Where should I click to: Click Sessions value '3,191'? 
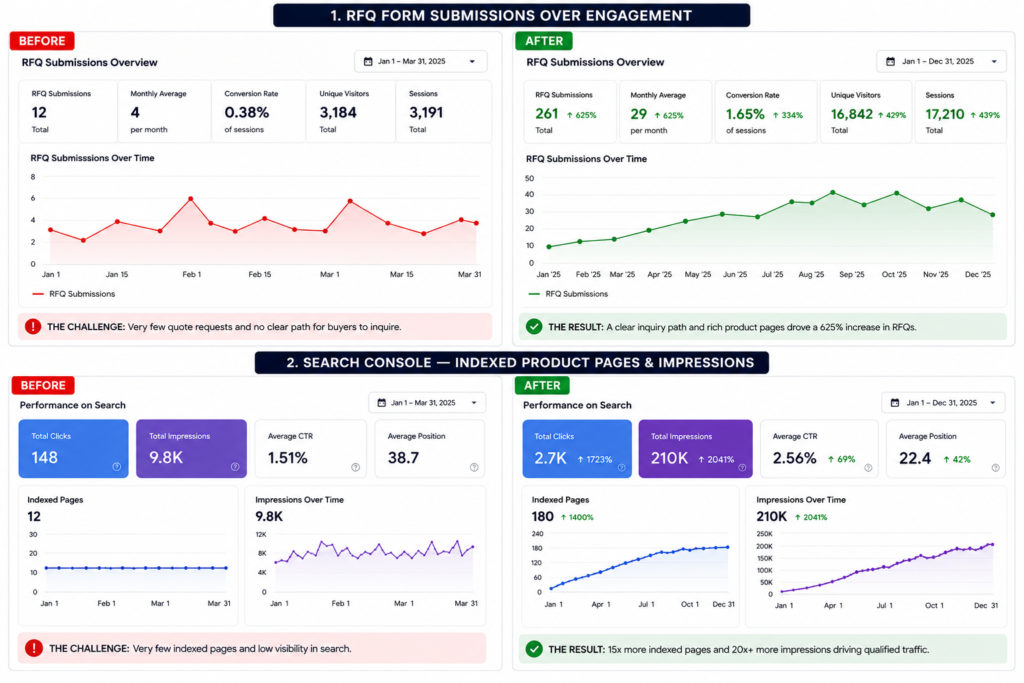click(x=426, y=112)
